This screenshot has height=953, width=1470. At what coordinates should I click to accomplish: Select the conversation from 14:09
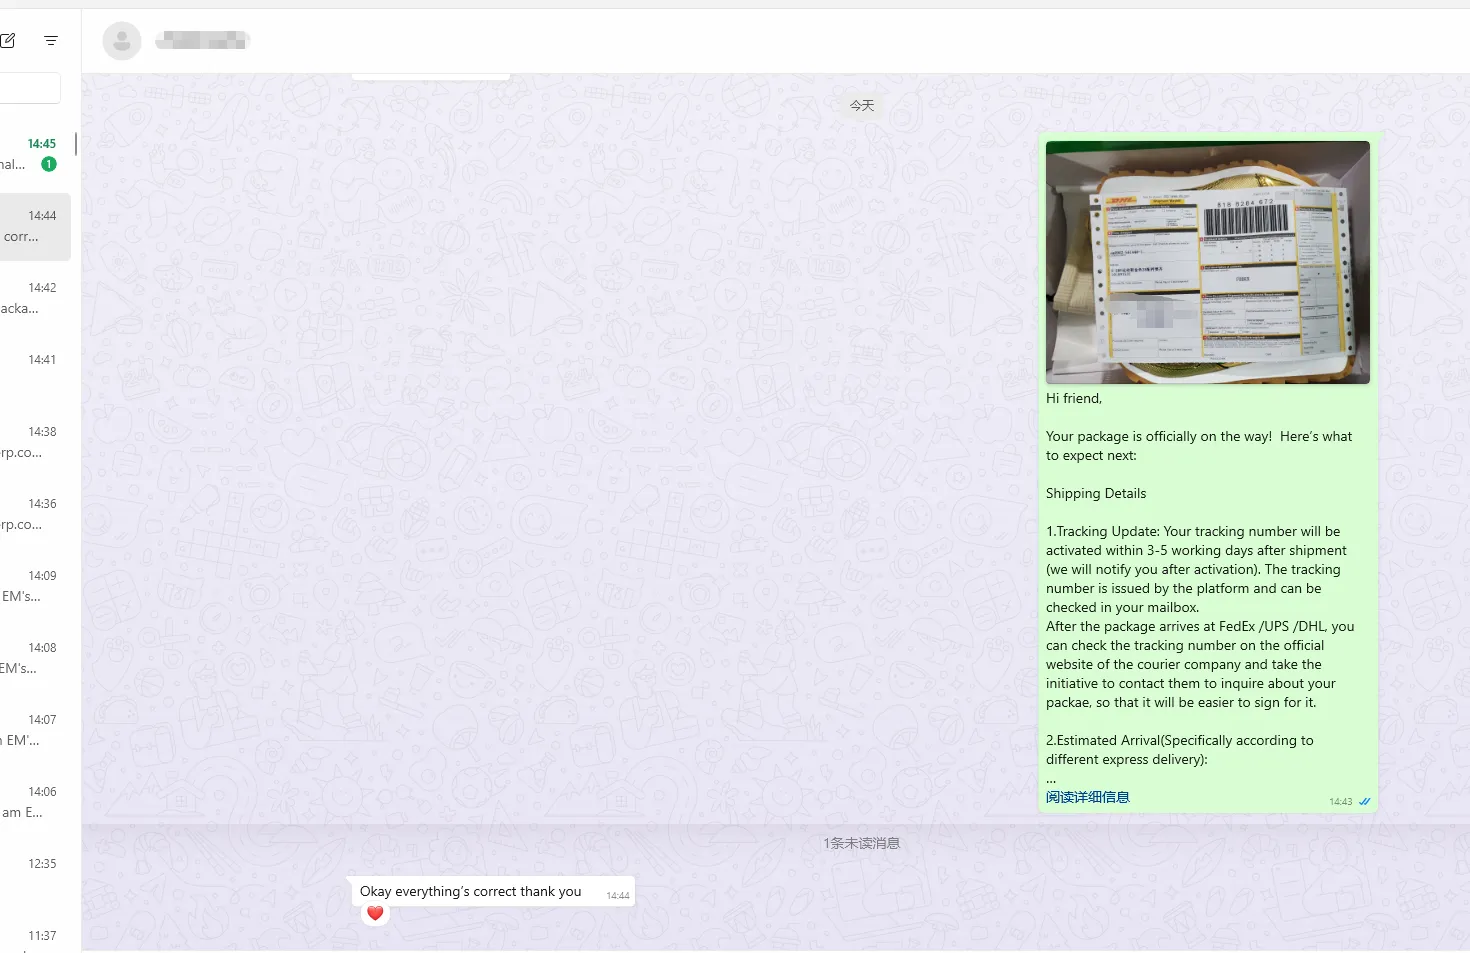coord(34,586)
